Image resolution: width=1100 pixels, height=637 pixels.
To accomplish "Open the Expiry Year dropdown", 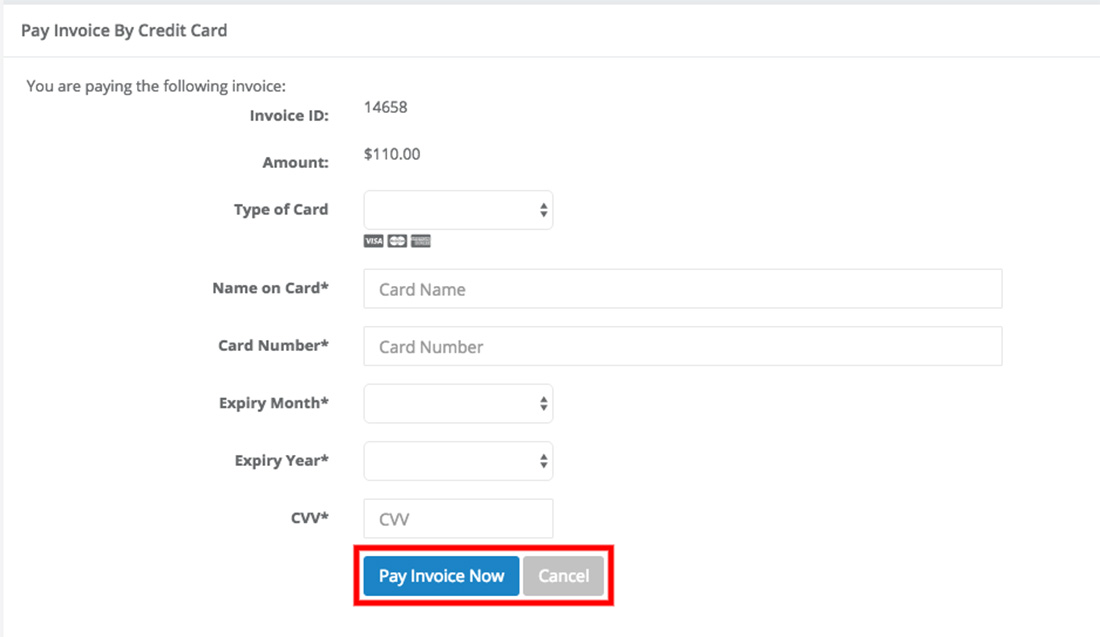I will 458,461.
